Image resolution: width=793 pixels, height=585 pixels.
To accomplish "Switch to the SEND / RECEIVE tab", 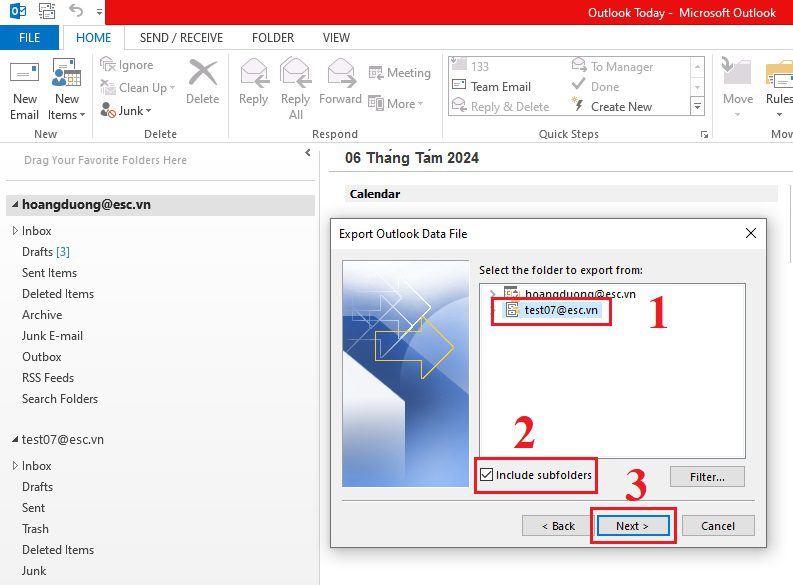I will pos(181,37).
